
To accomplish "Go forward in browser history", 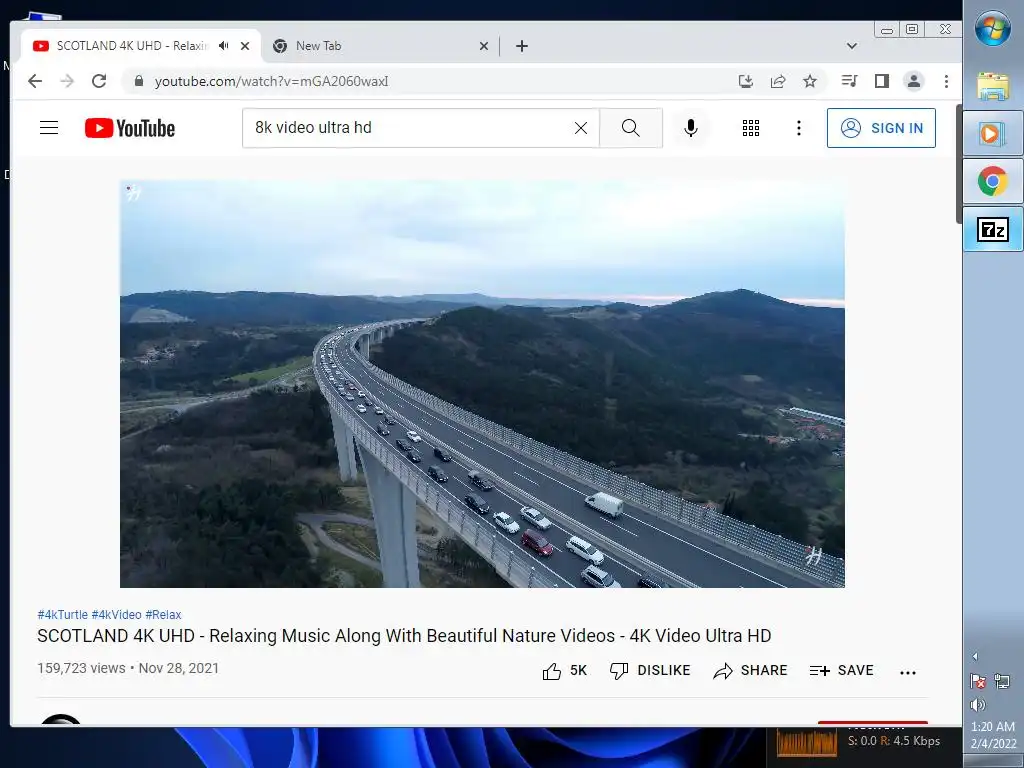I will (x=67, y=81).
